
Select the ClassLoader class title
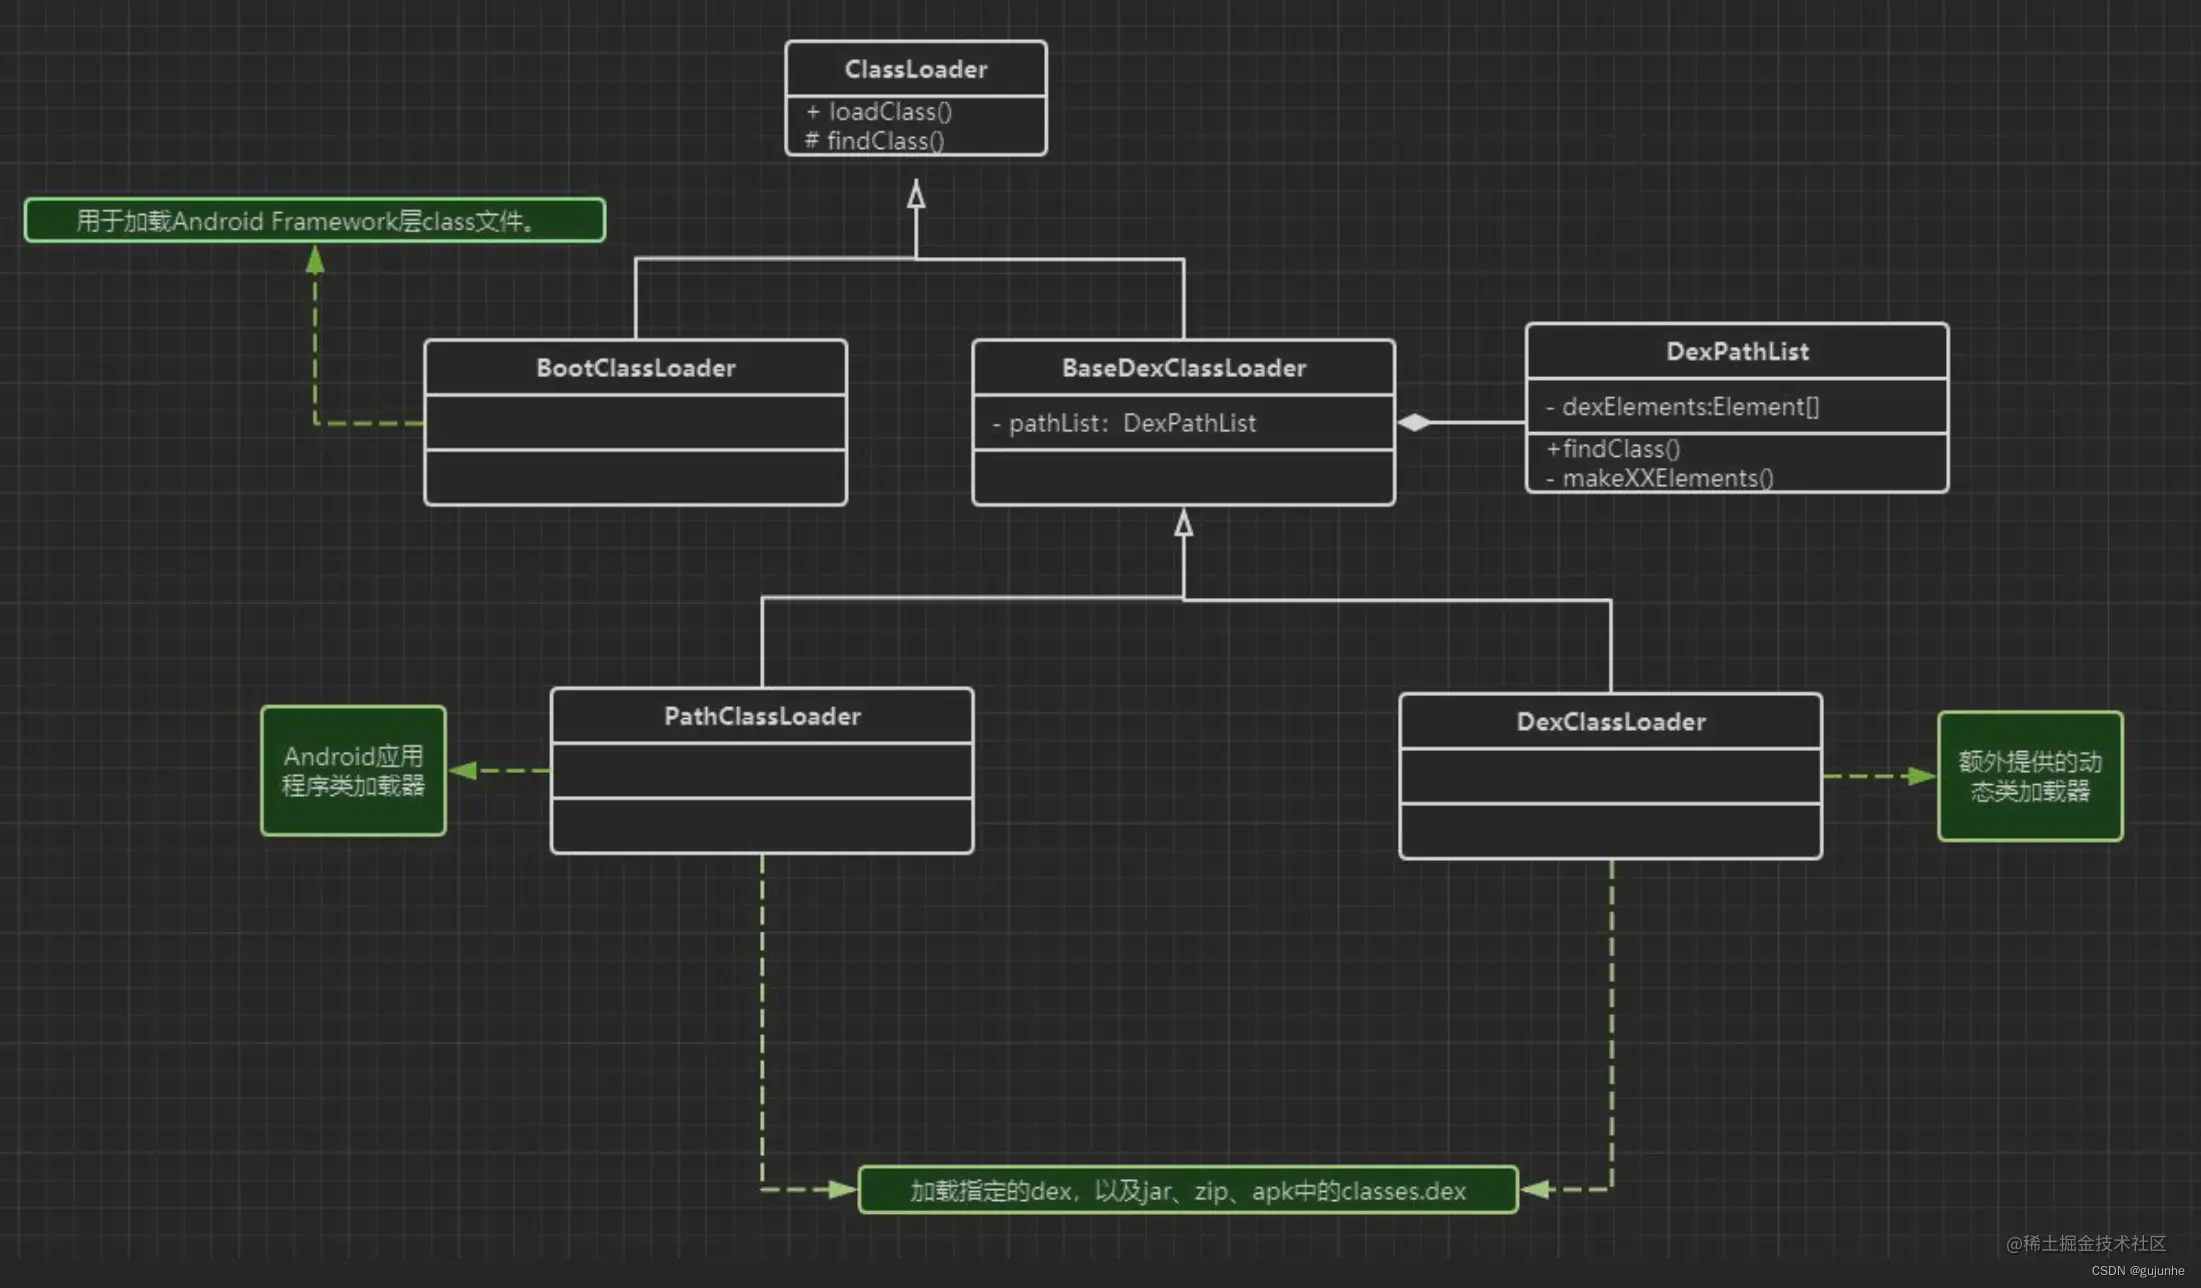[916, 69]
